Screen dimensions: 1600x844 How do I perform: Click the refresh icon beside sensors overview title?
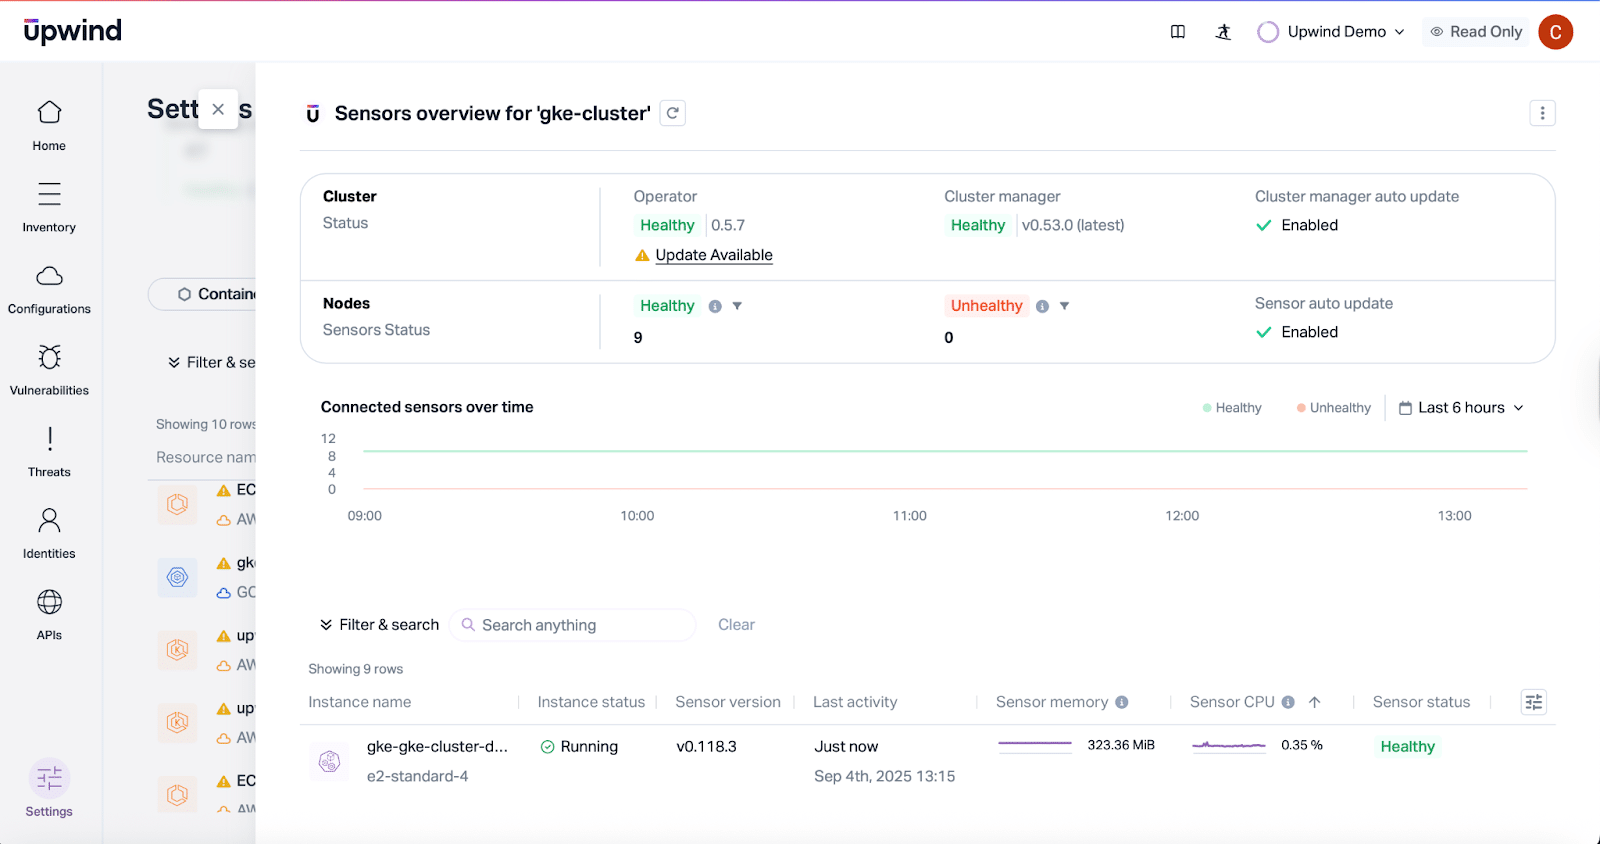click(x=673, y=113)
